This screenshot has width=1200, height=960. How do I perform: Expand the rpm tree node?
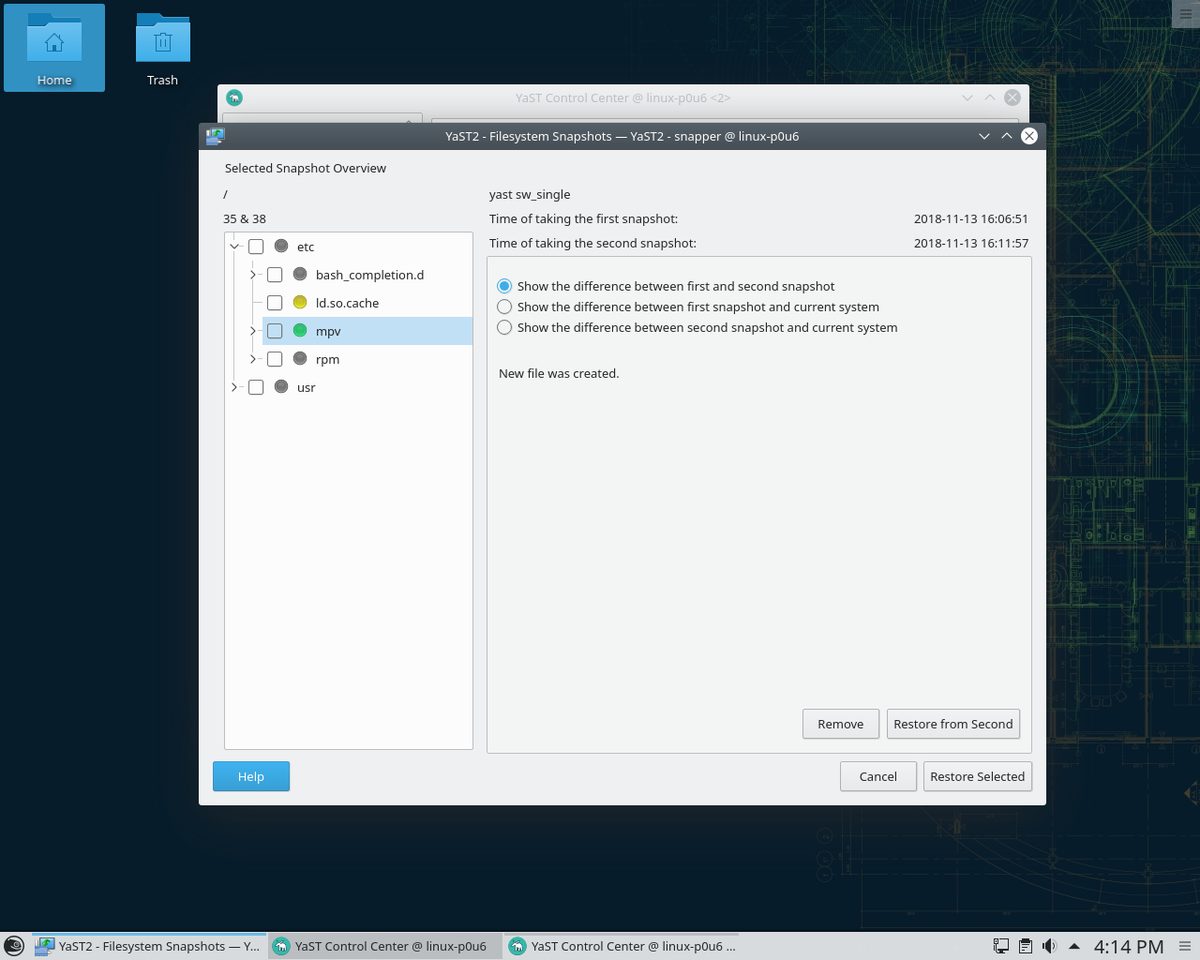point(253,359)
